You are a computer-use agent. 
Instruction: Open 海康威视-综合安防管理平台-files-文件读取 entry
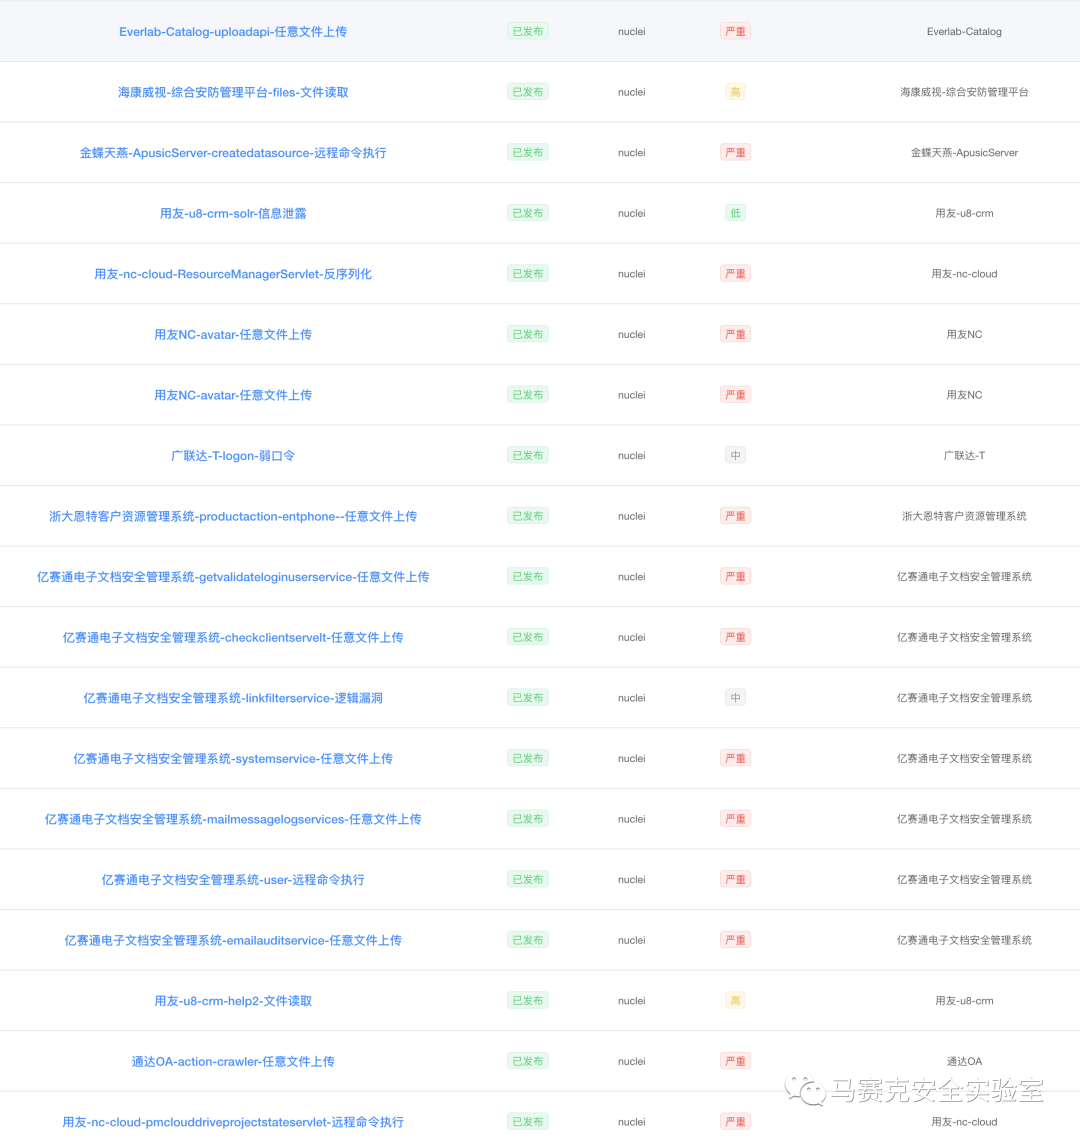233,92
